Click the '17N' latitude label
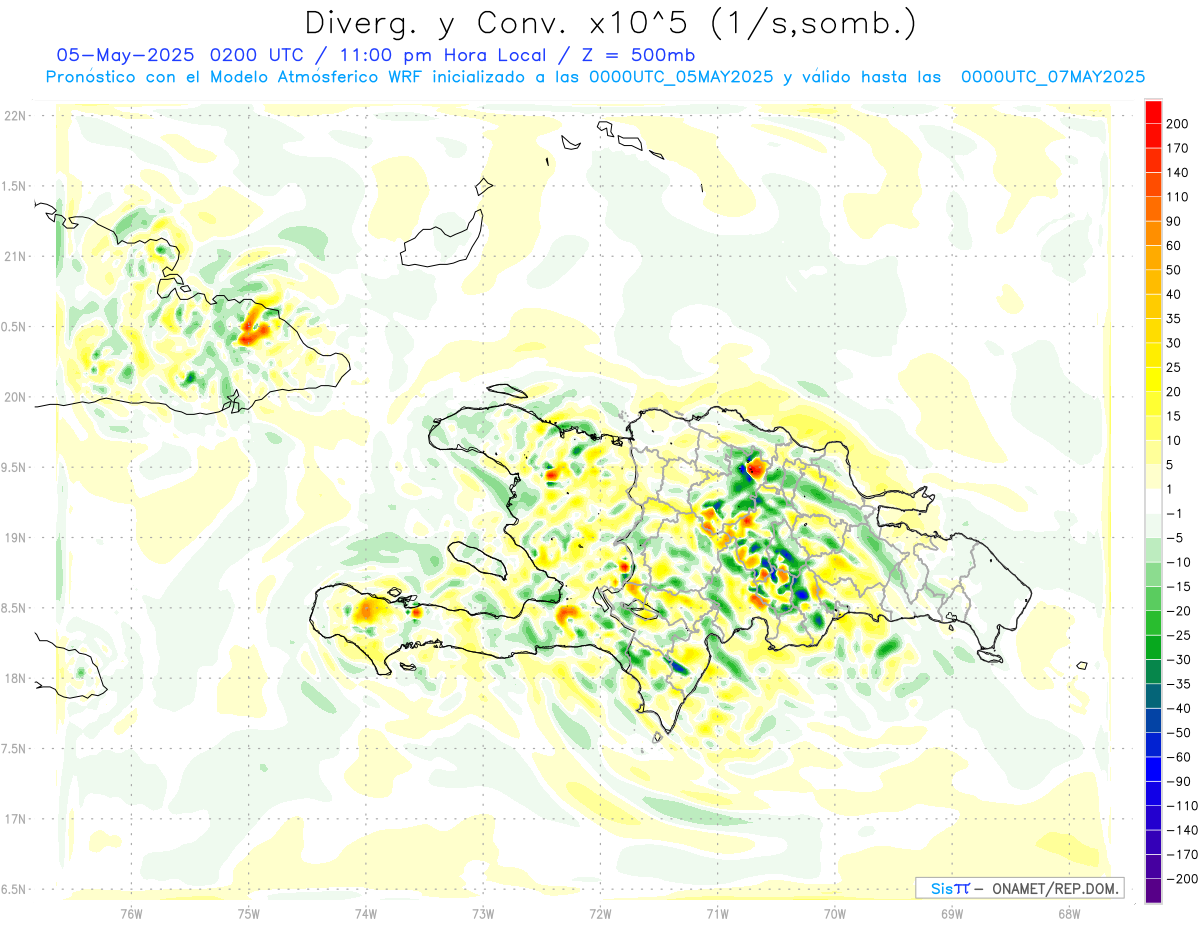This screenshot has height=927, width=1200. point(14,819)
